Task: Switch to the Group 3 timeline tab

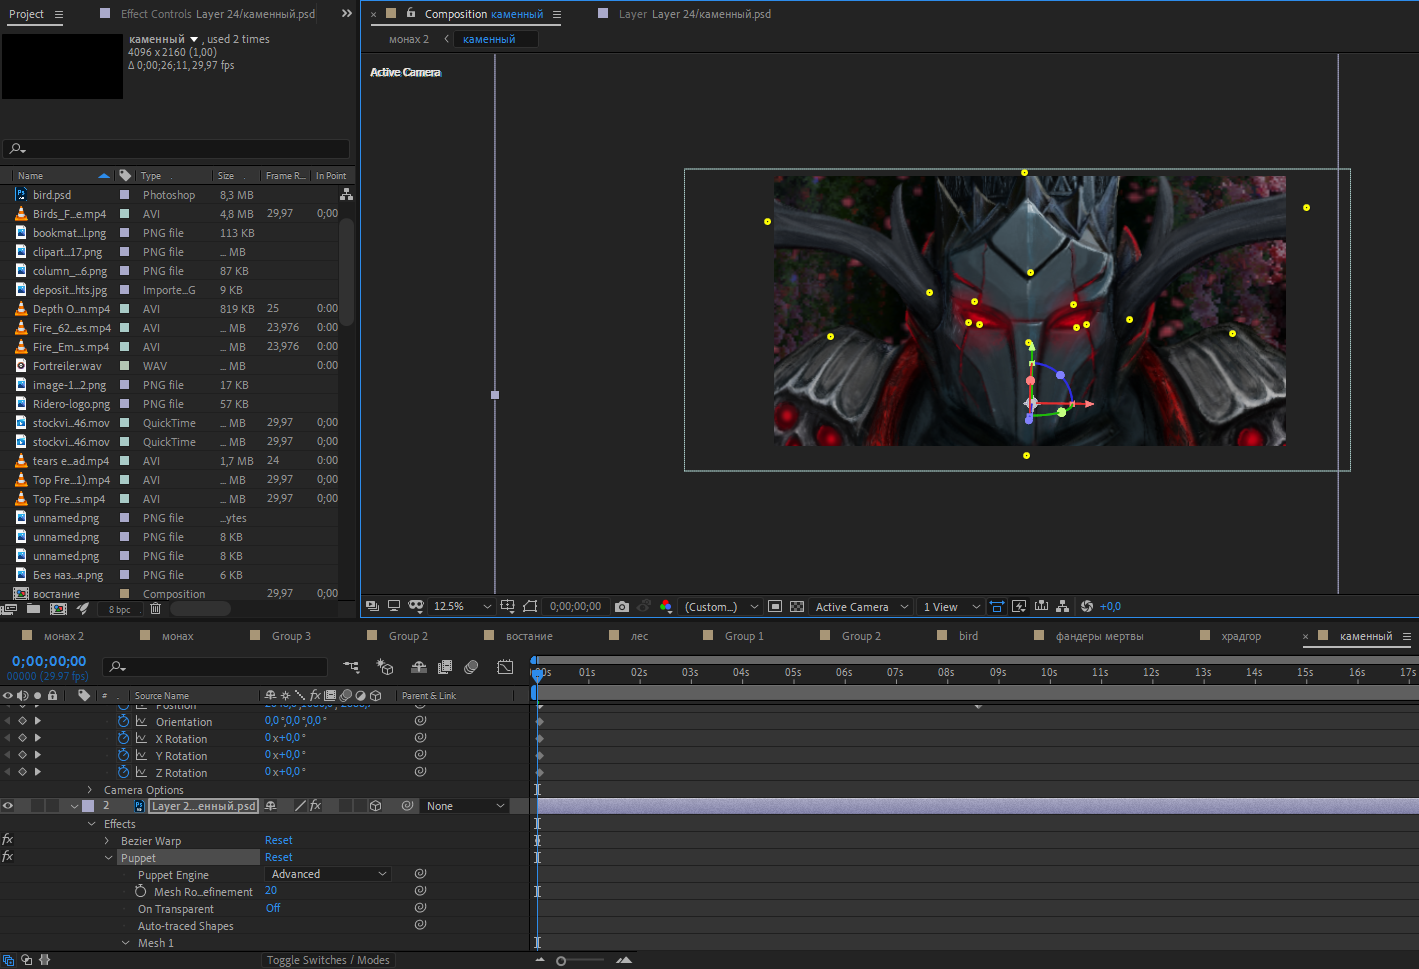Action: 291,636
